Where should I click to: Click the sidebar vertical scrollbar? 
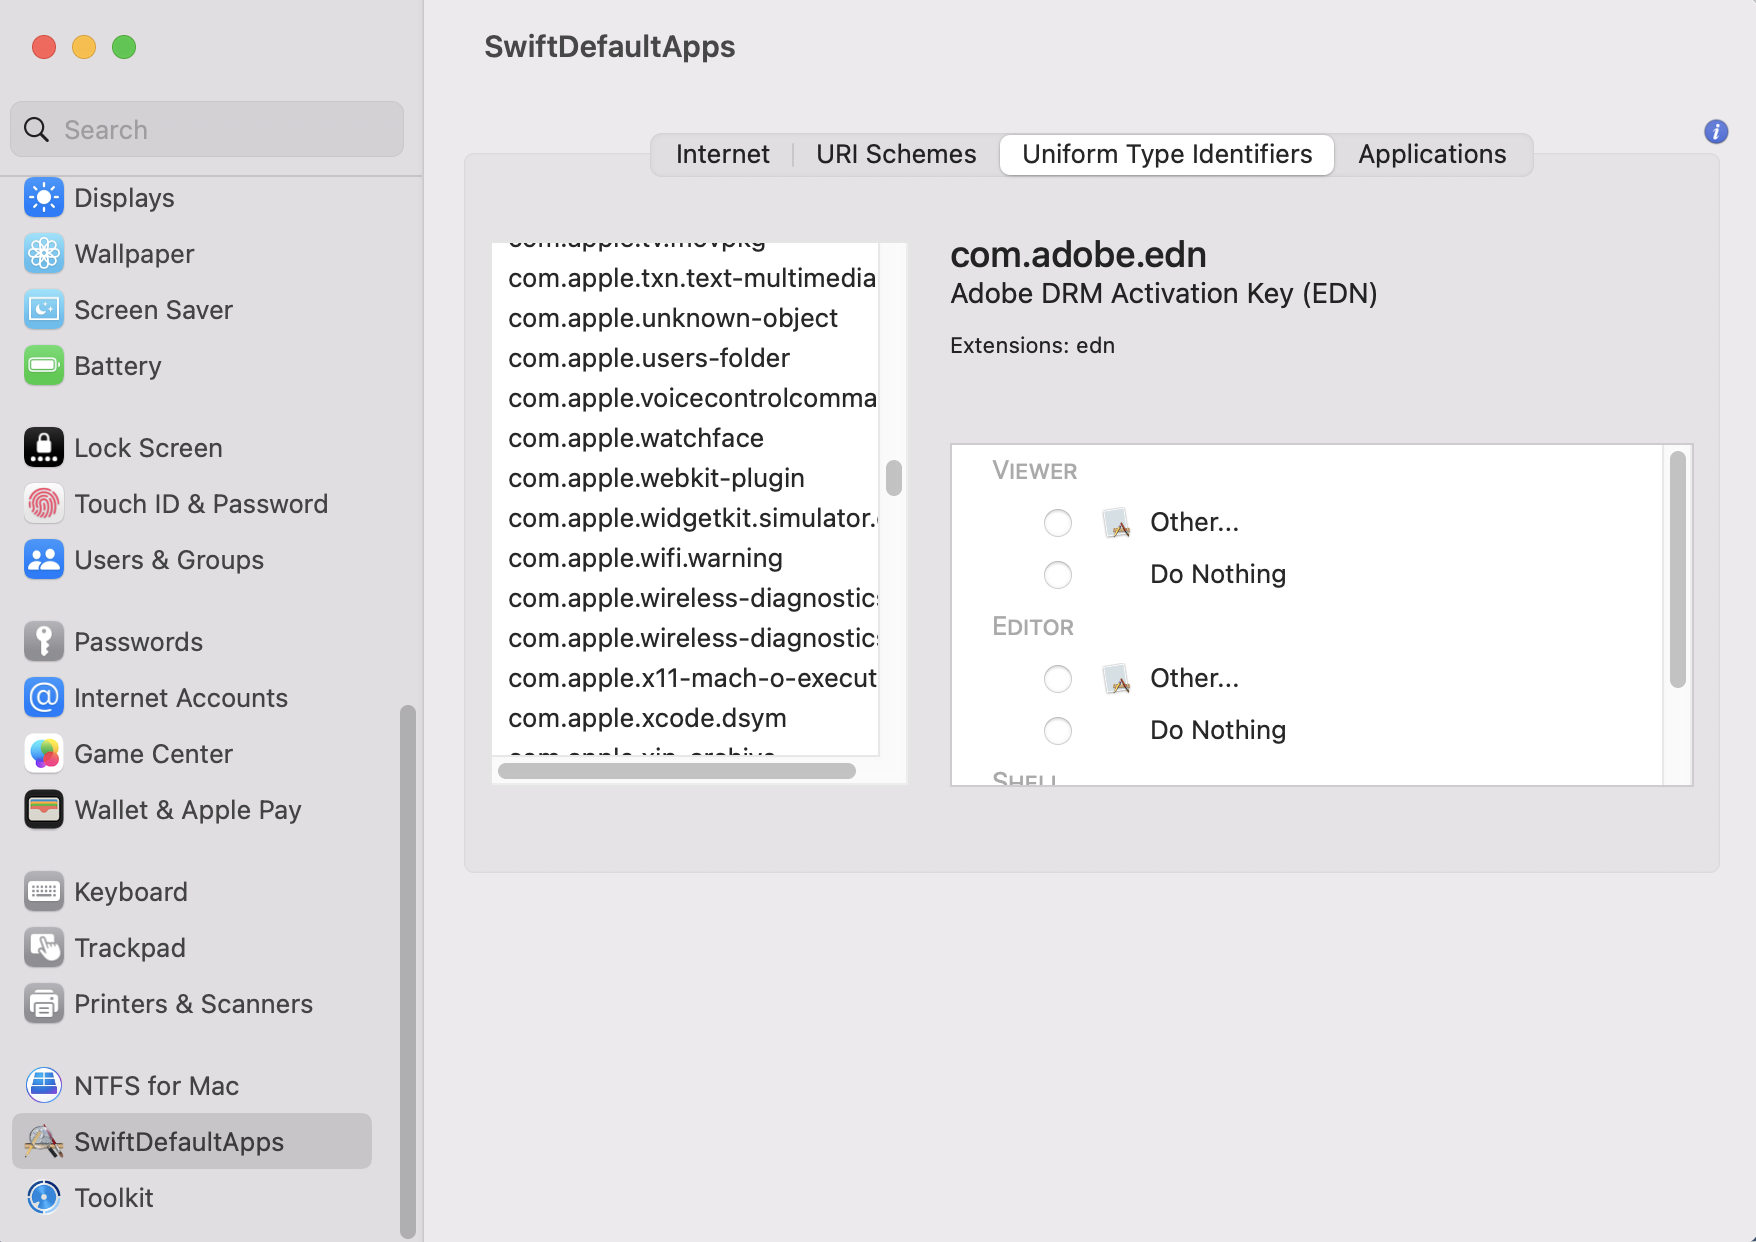click(x=407, y=971)
